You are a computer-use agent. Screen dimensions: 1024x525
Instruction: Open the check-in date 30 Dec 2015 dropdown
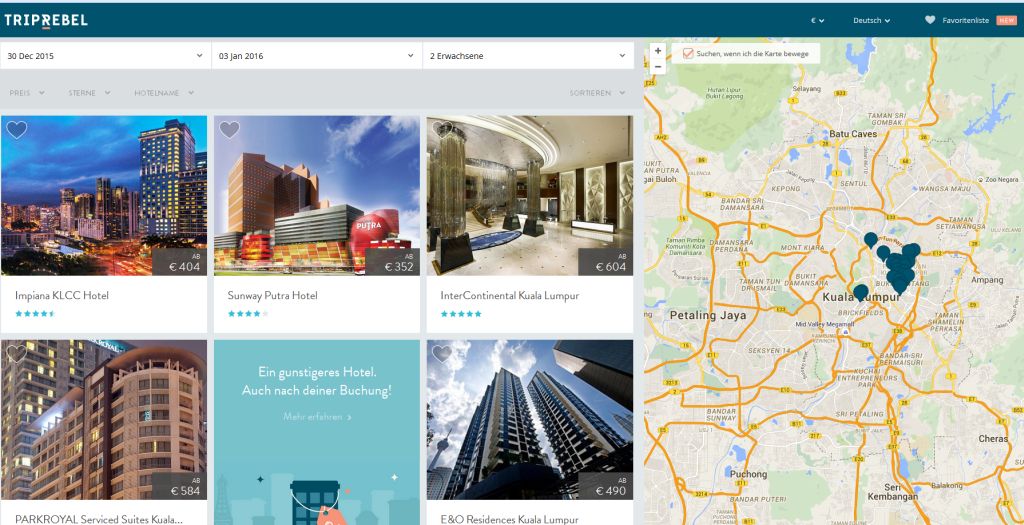pyautogui.click(x=106, y=56)
